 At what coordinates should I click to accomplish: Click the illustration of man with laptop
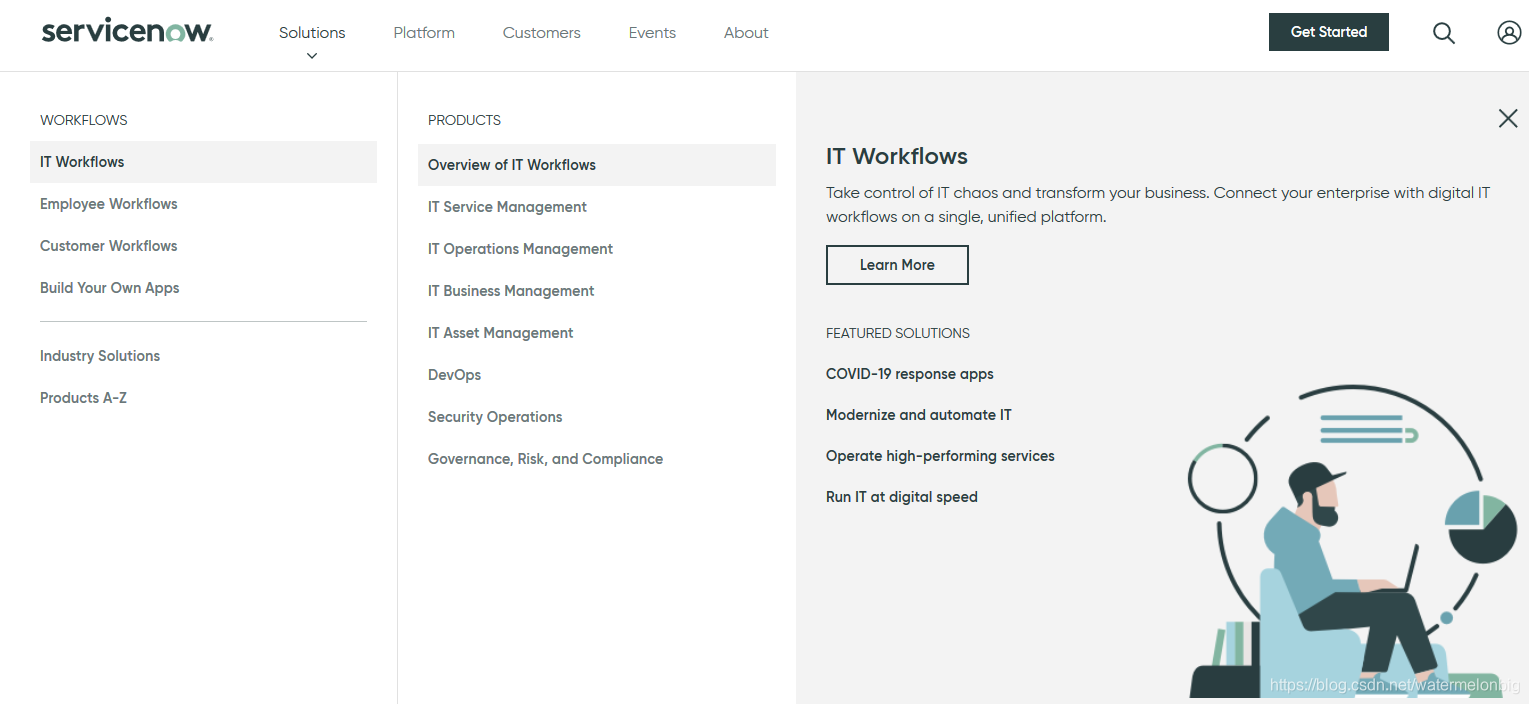point(1354,541)
